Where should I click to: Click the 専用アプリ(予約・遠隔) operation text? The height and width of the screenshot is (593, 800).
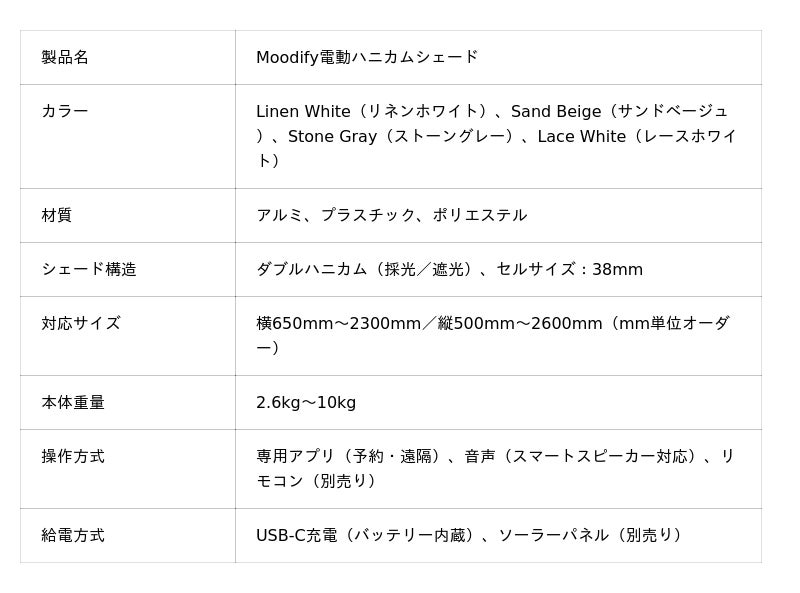[350, 456]
